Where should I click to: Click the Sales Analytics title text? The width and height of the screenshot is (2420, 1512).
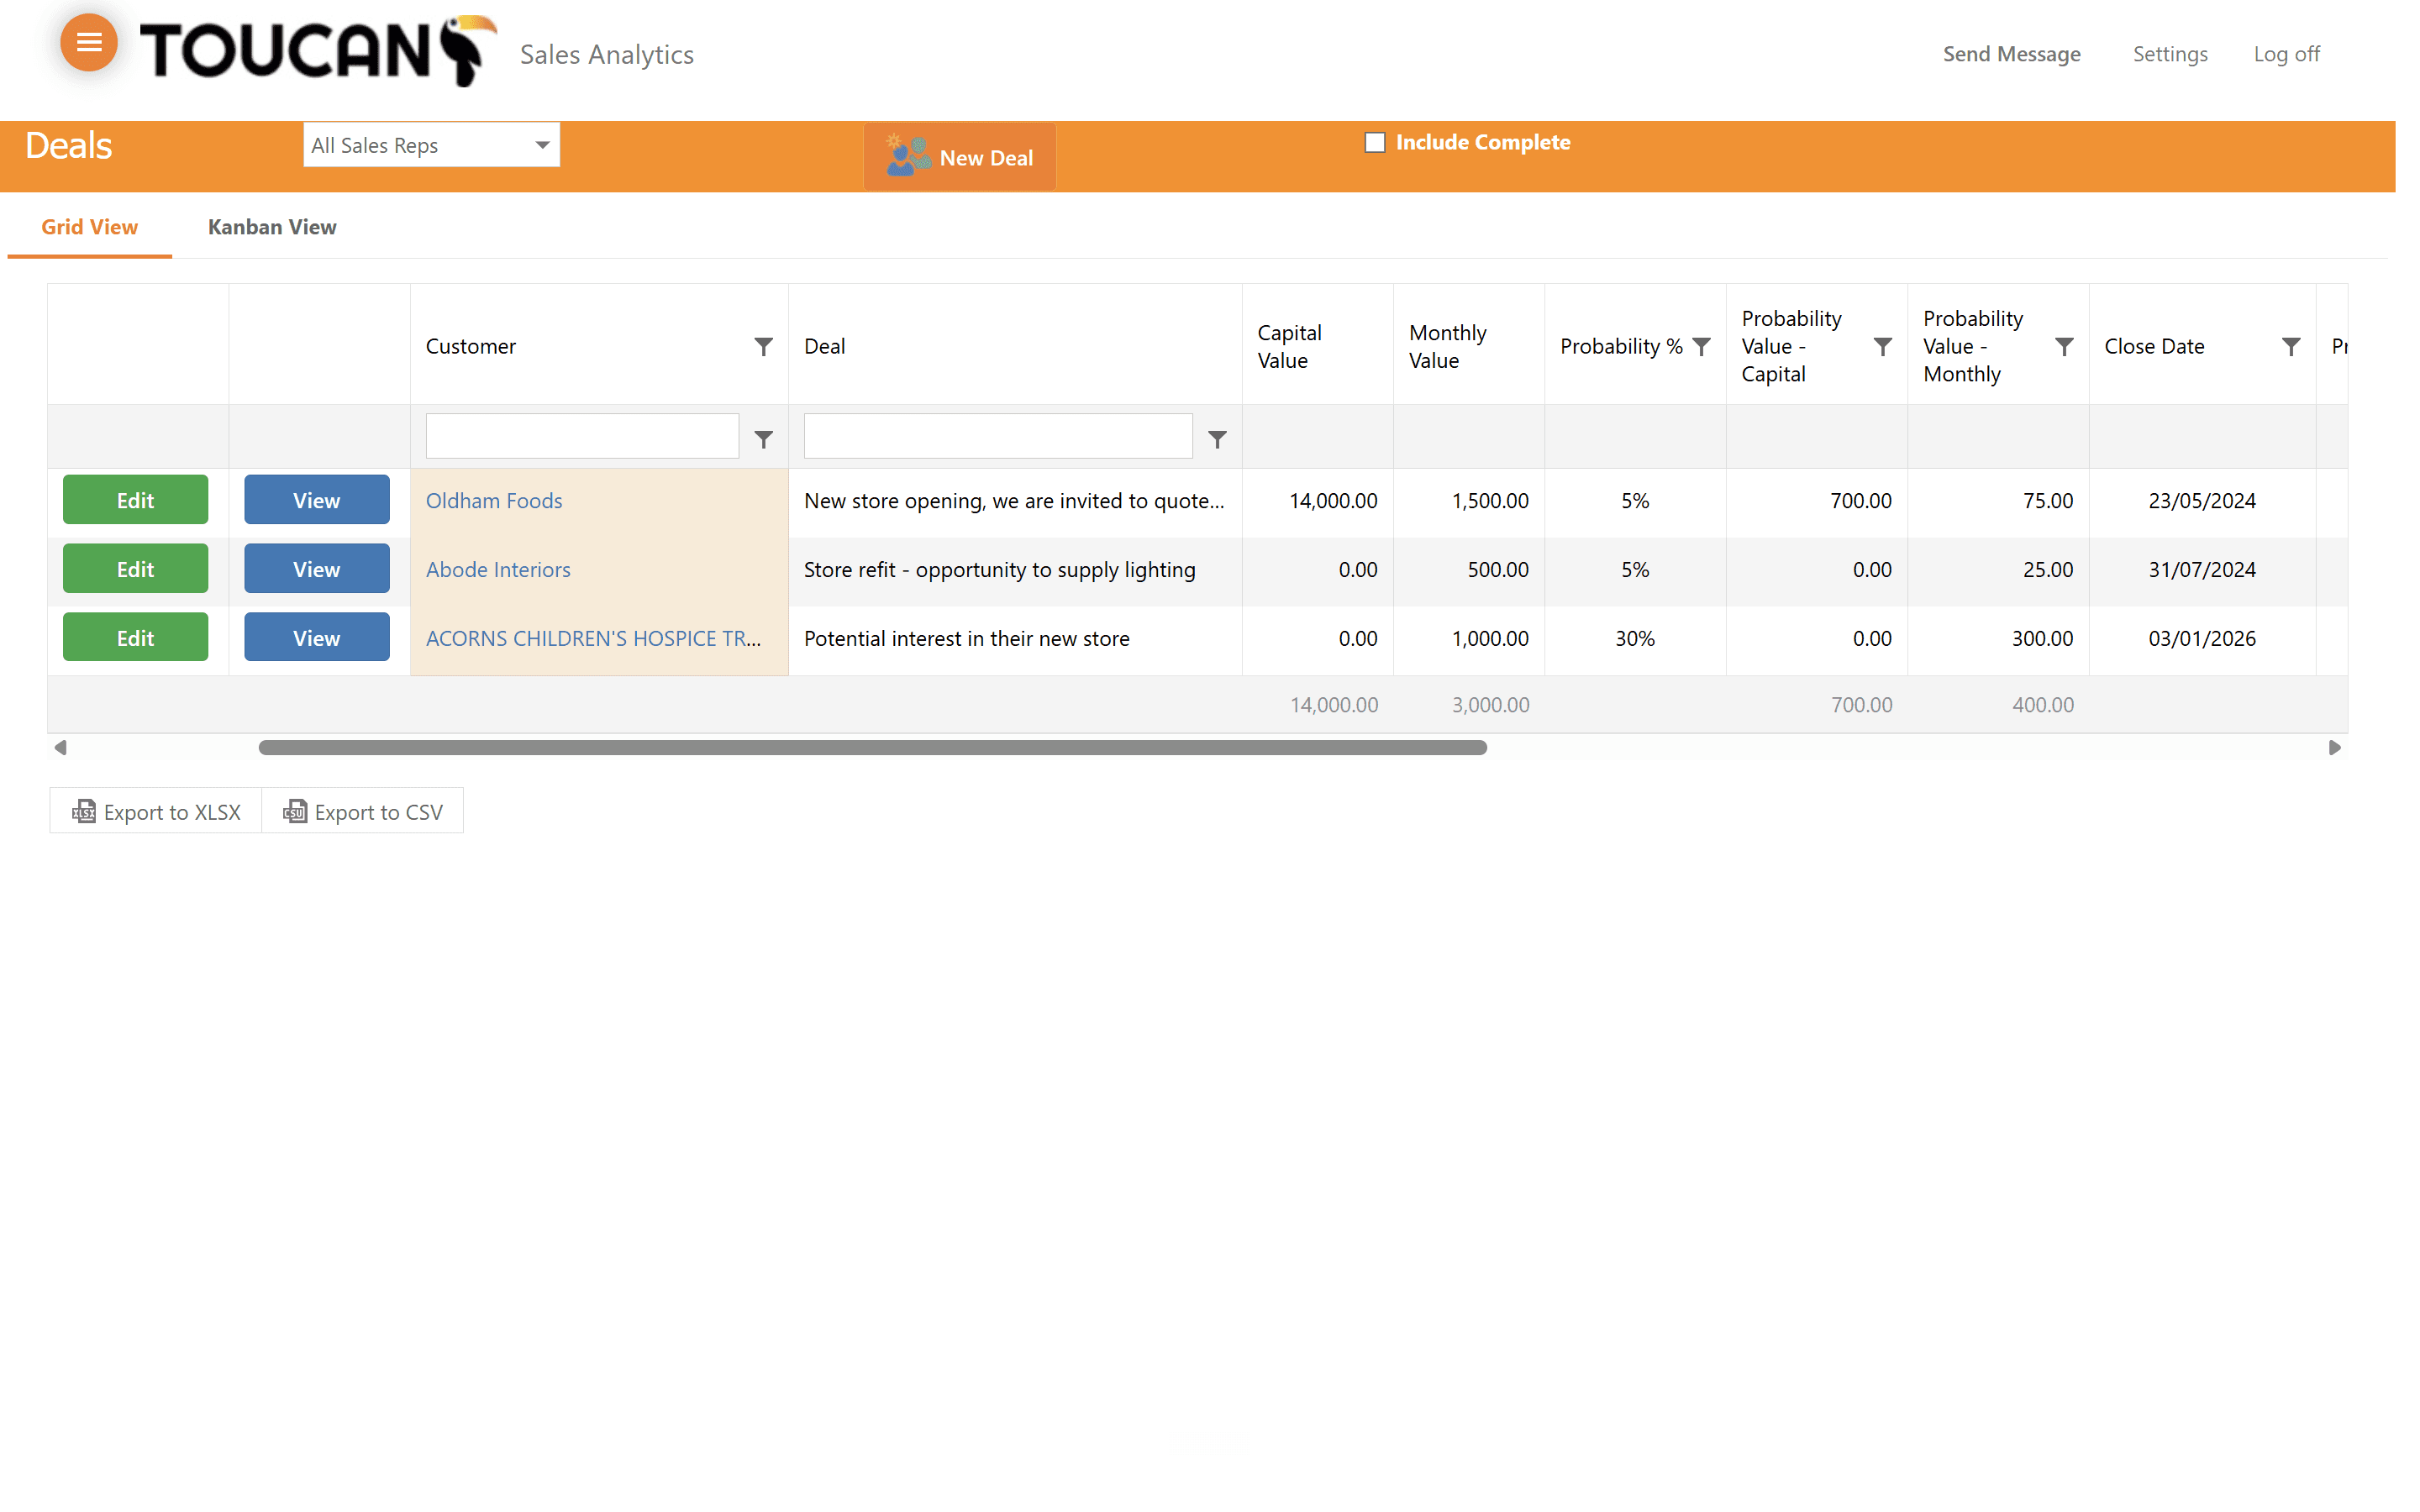click(x=607, y=54)
